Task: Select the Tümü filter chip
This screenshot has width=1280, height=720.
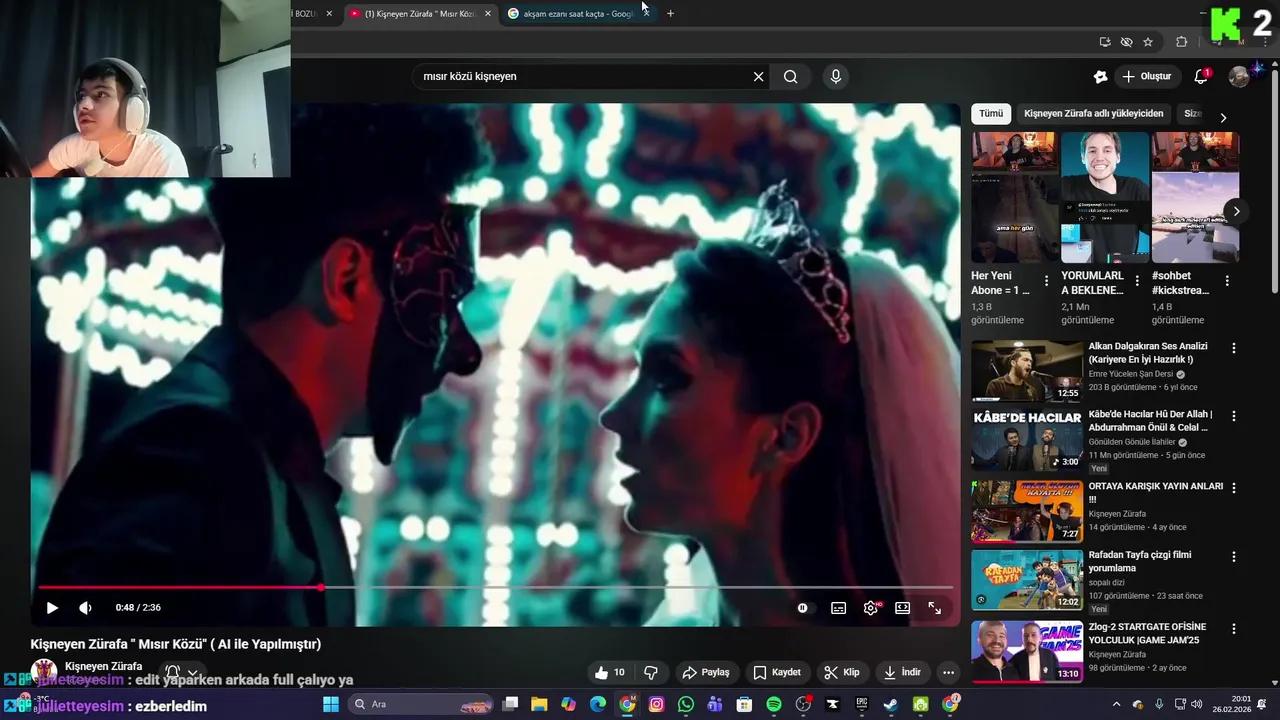Action: pyautogui.click(x=991, y=114)
